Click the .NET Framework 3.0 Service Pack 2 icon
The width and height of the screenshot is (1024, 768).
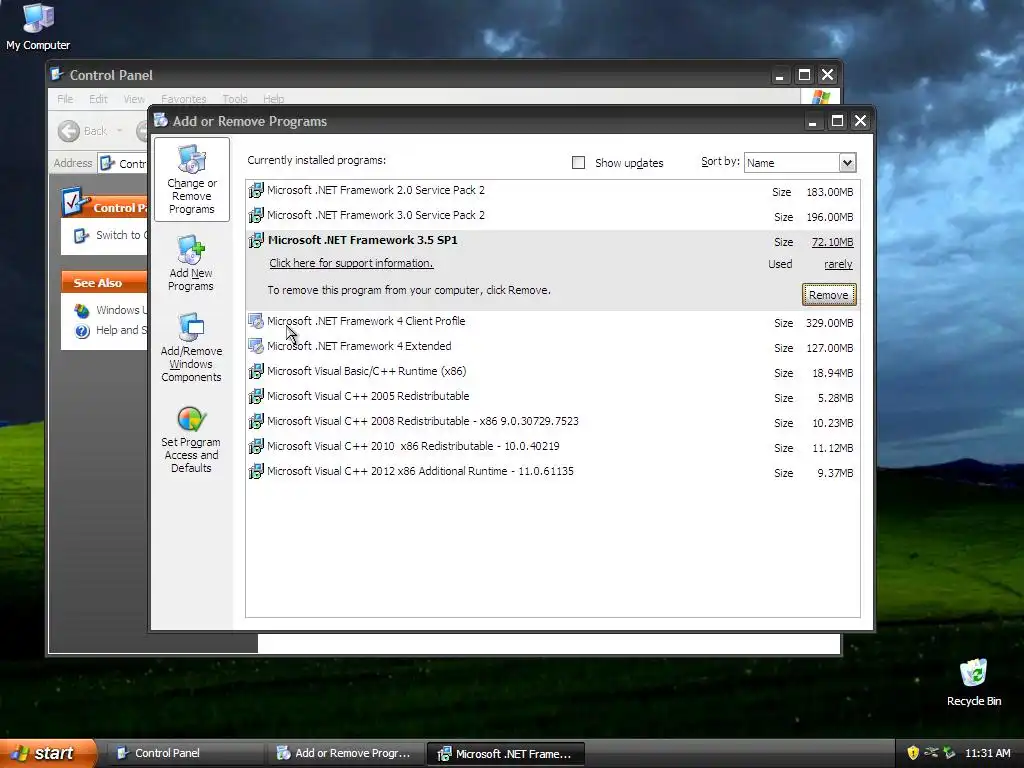(256, 216)
